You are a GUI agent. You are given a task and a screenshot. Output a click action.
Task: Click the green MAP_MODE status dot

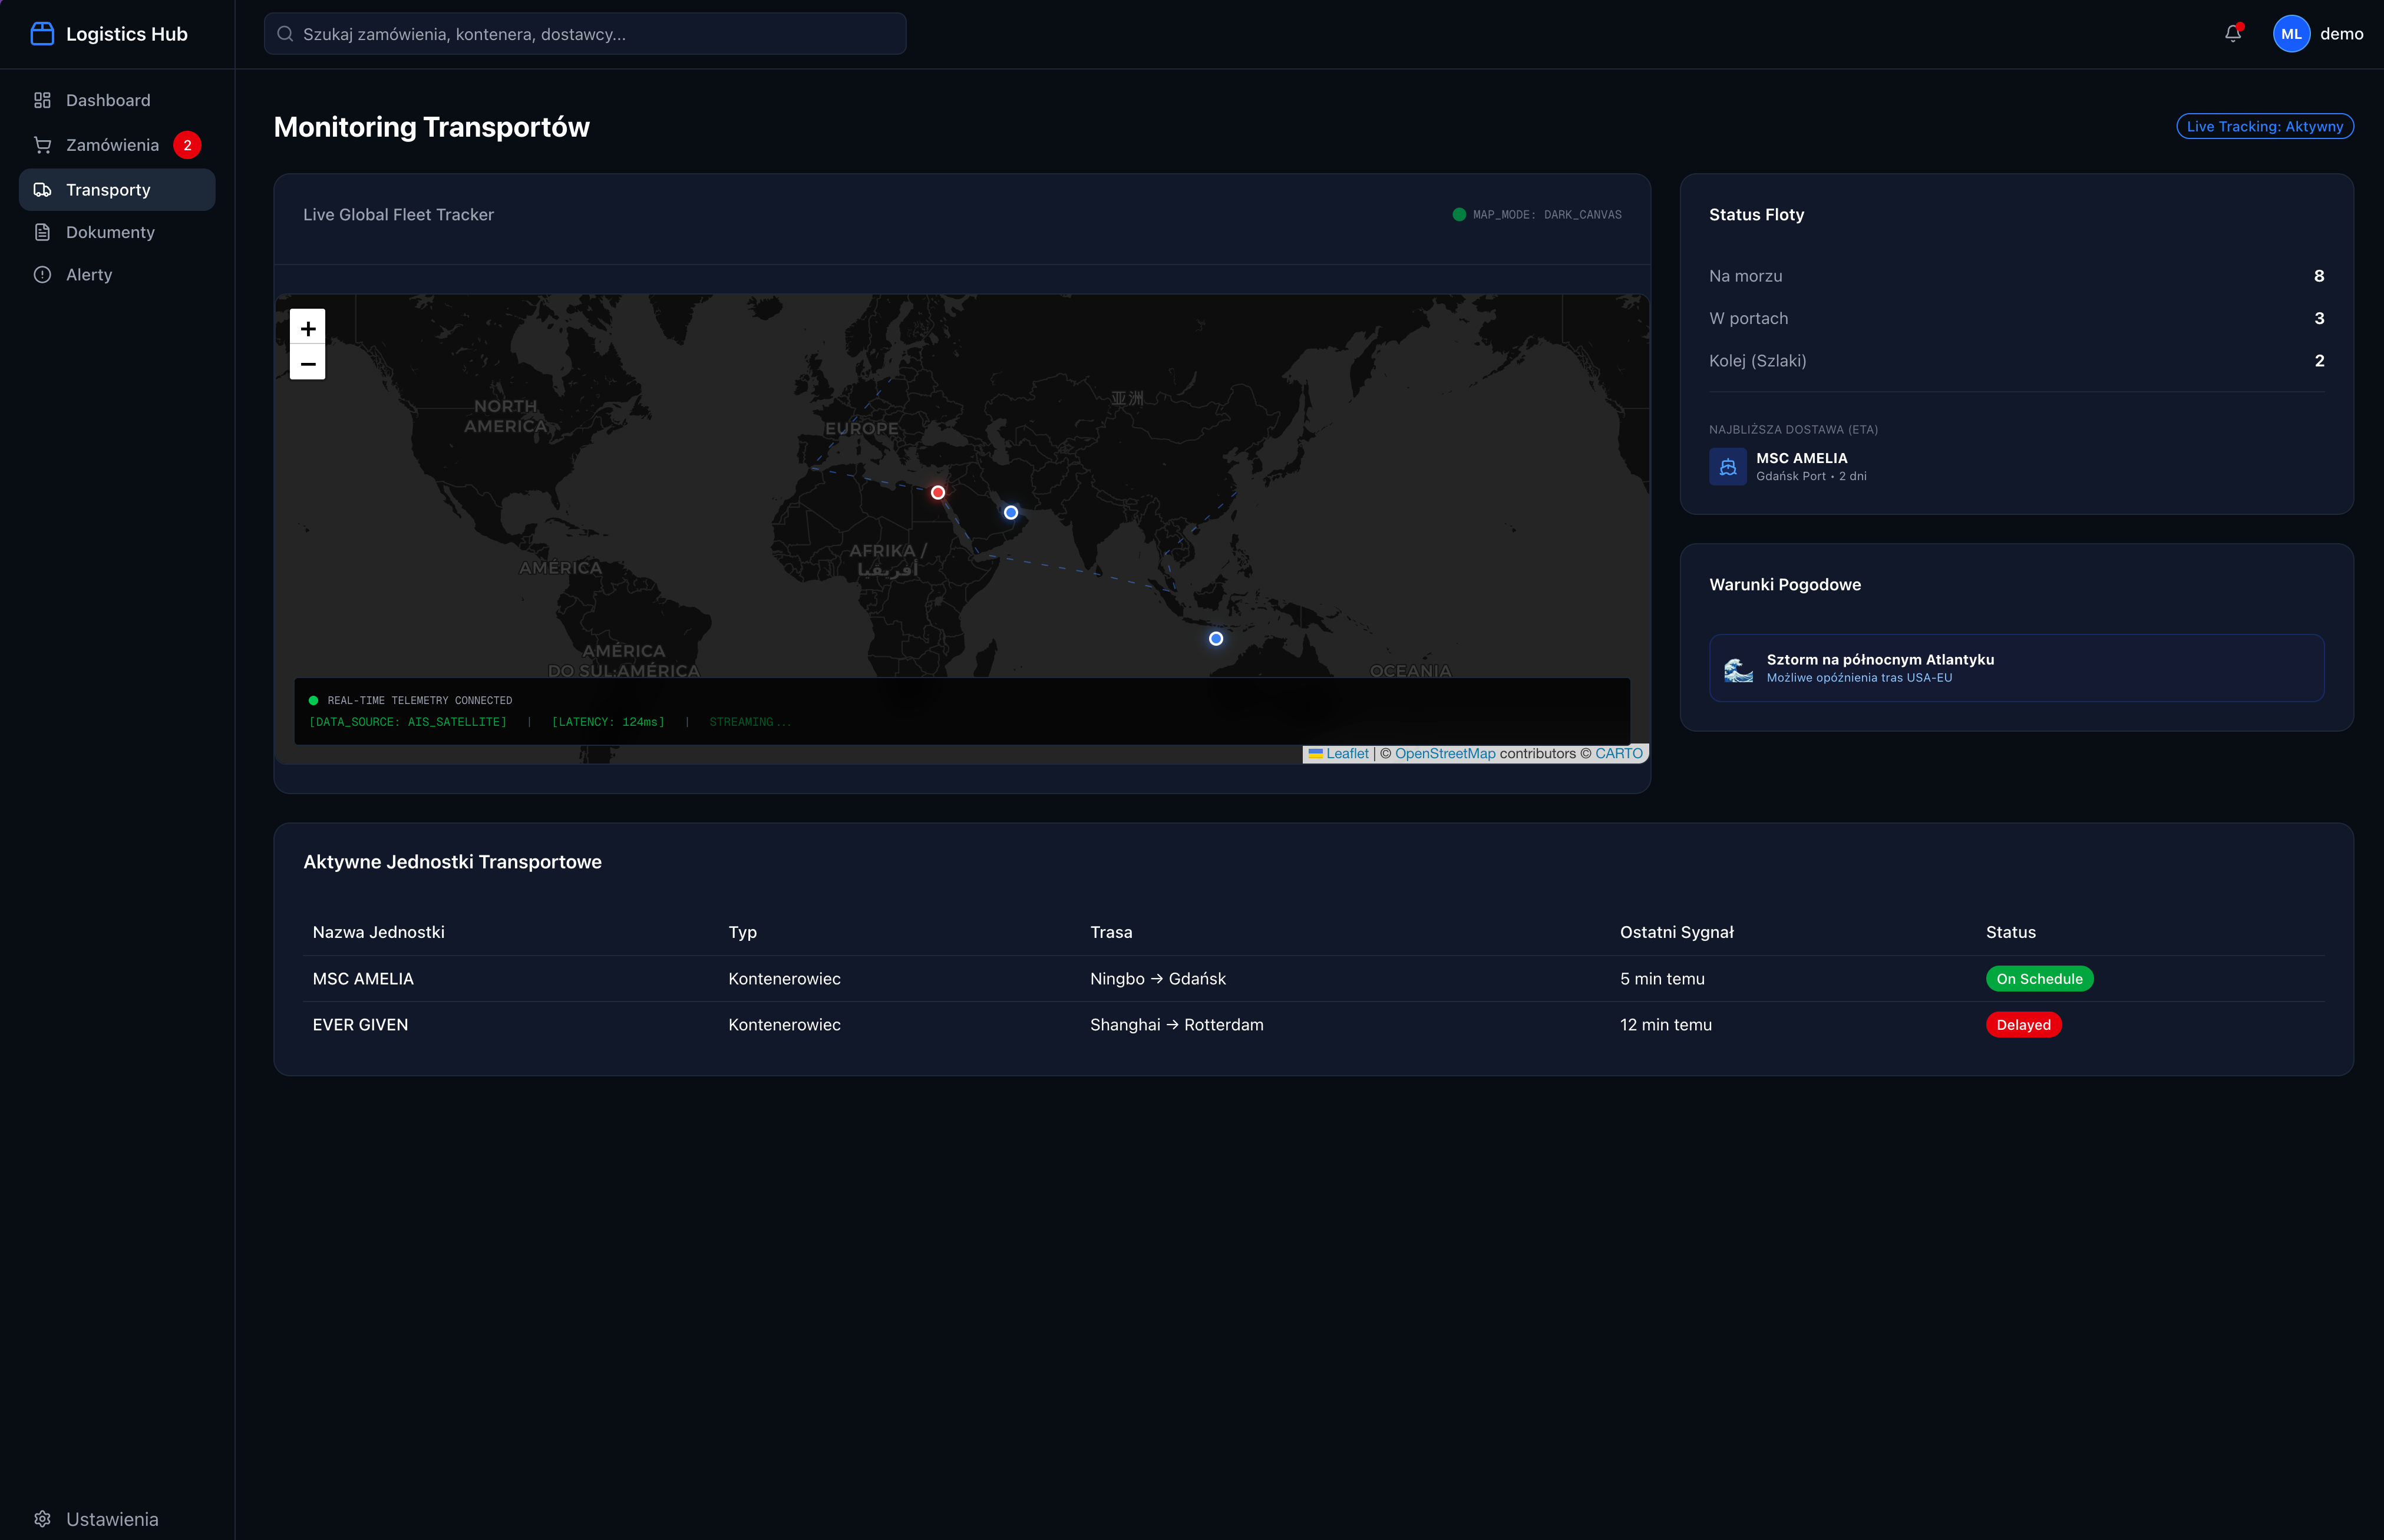pos(1459,215)
